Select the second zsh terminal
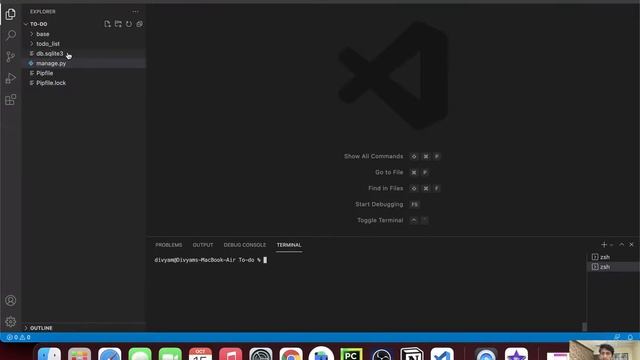This screenshot has height=360, width=640. pos(613,267)
